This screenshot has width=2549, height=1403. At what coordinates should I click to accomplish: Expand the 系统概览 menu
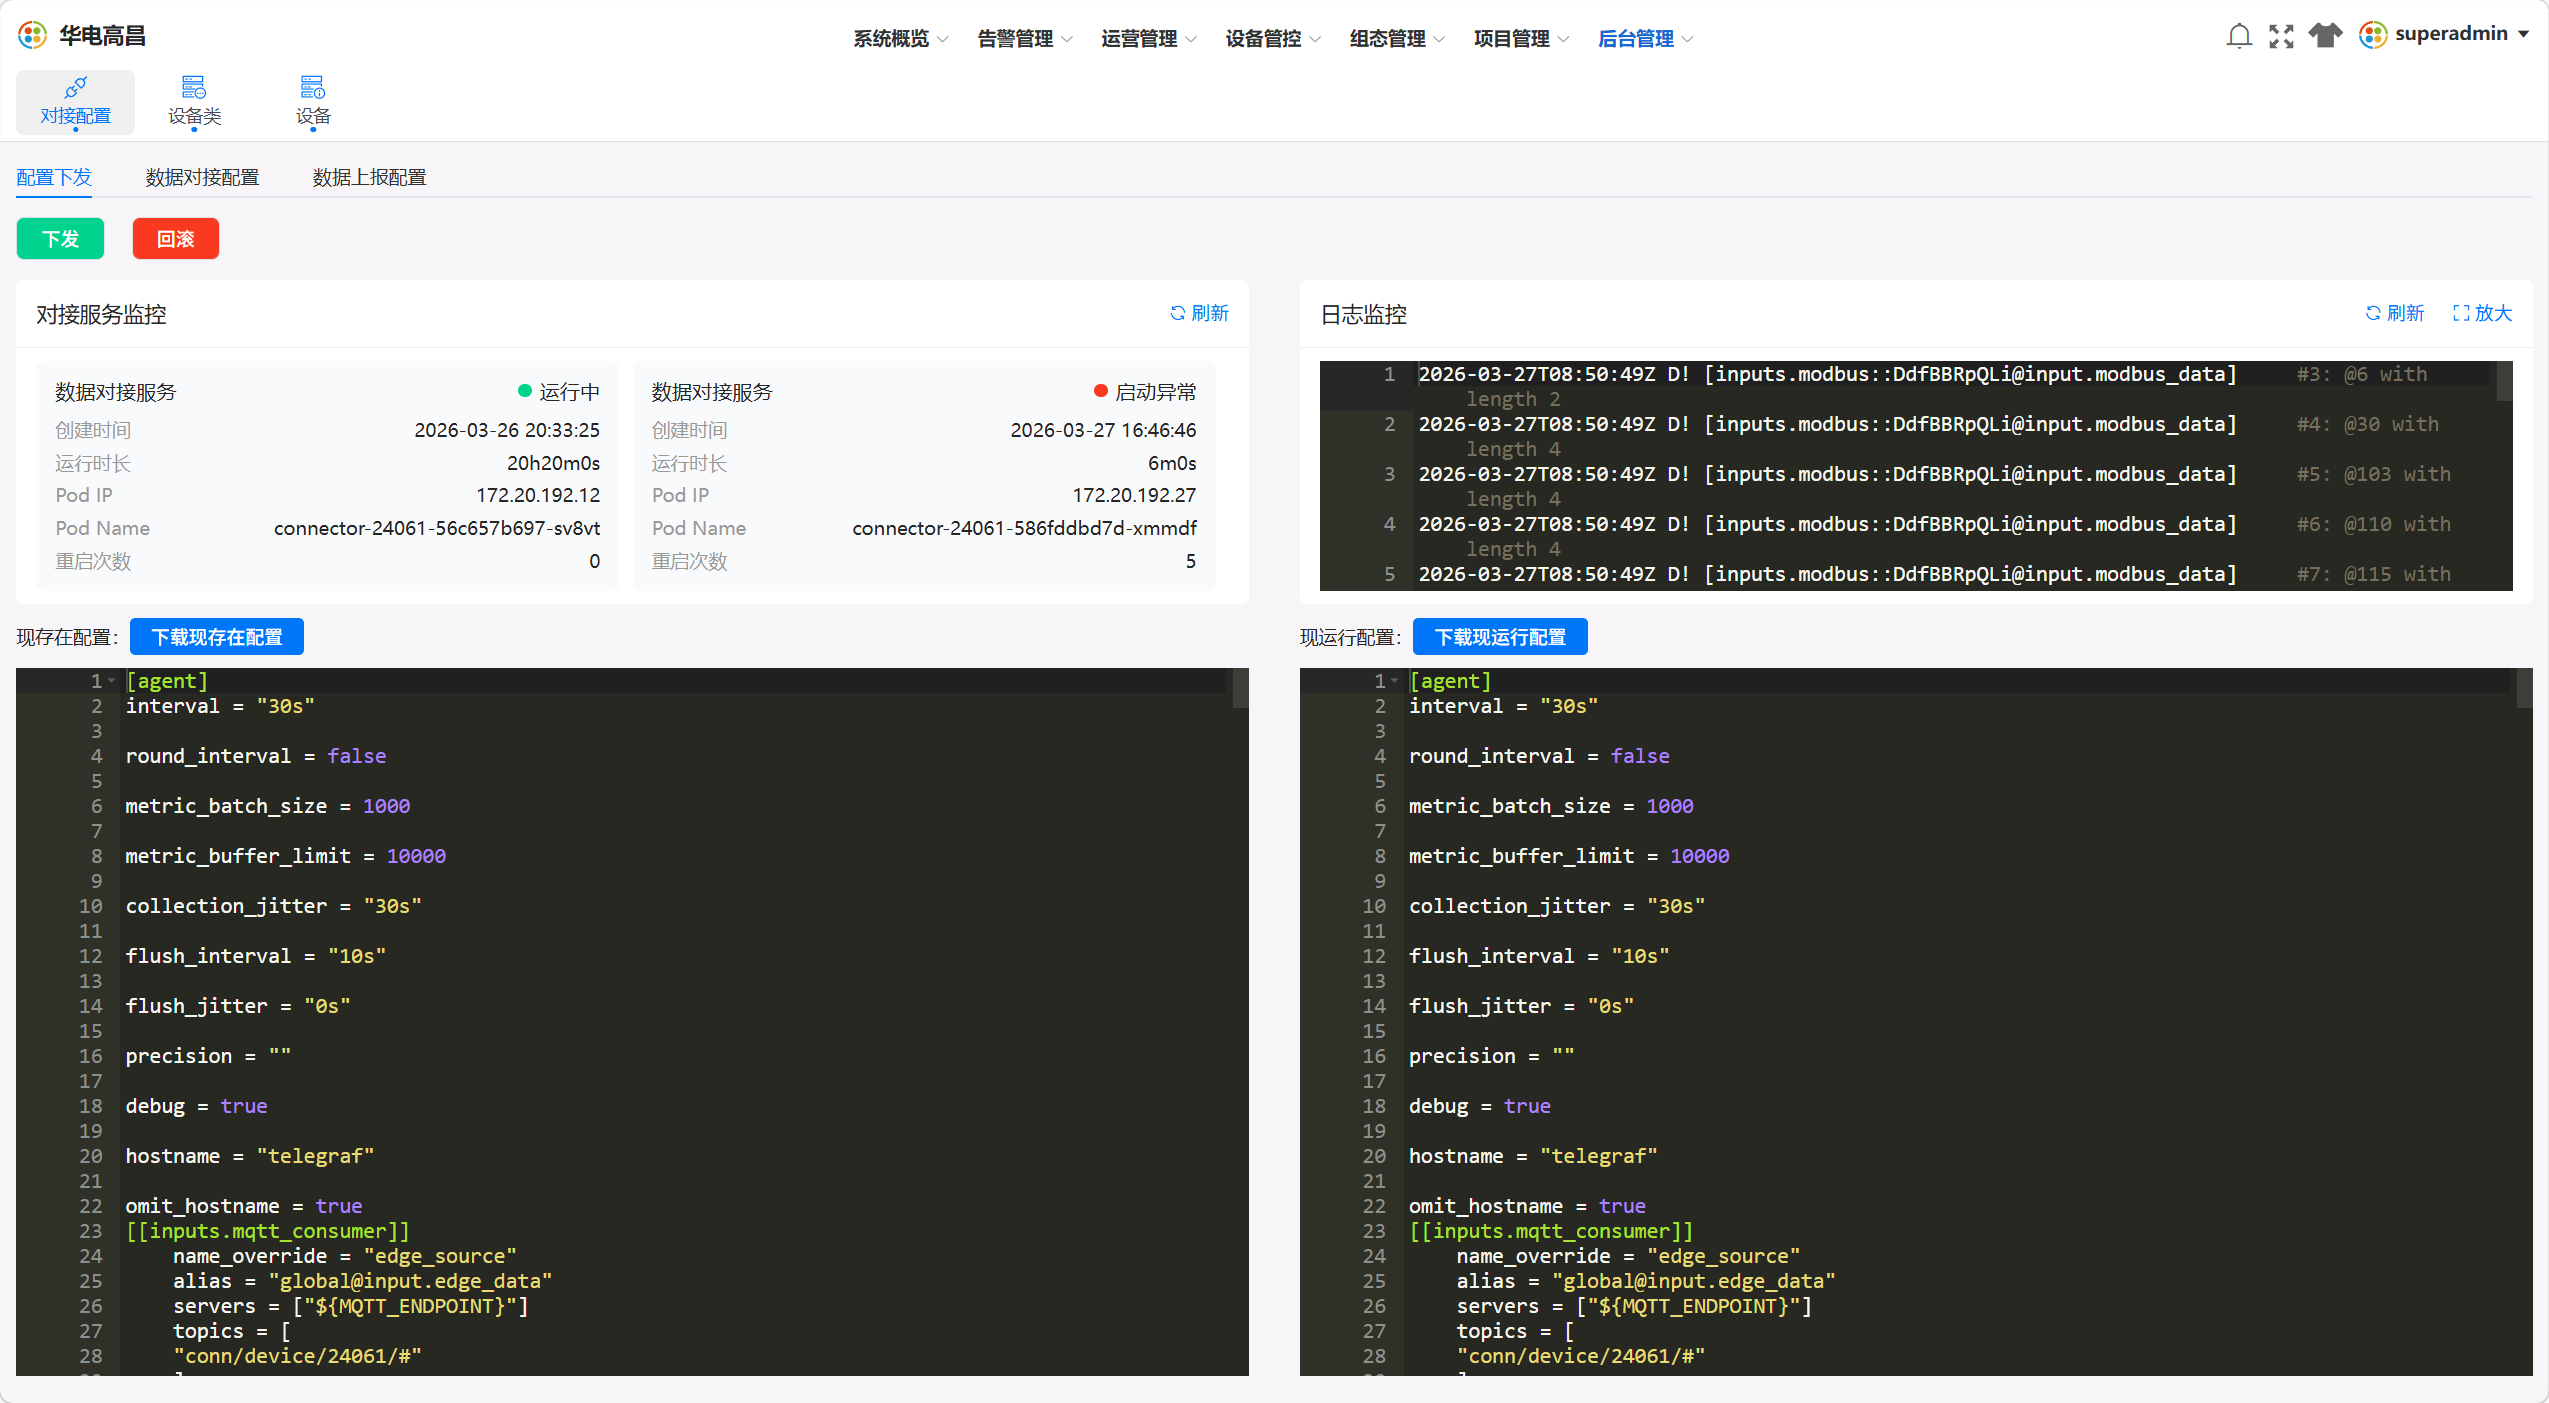coord(900,38)
